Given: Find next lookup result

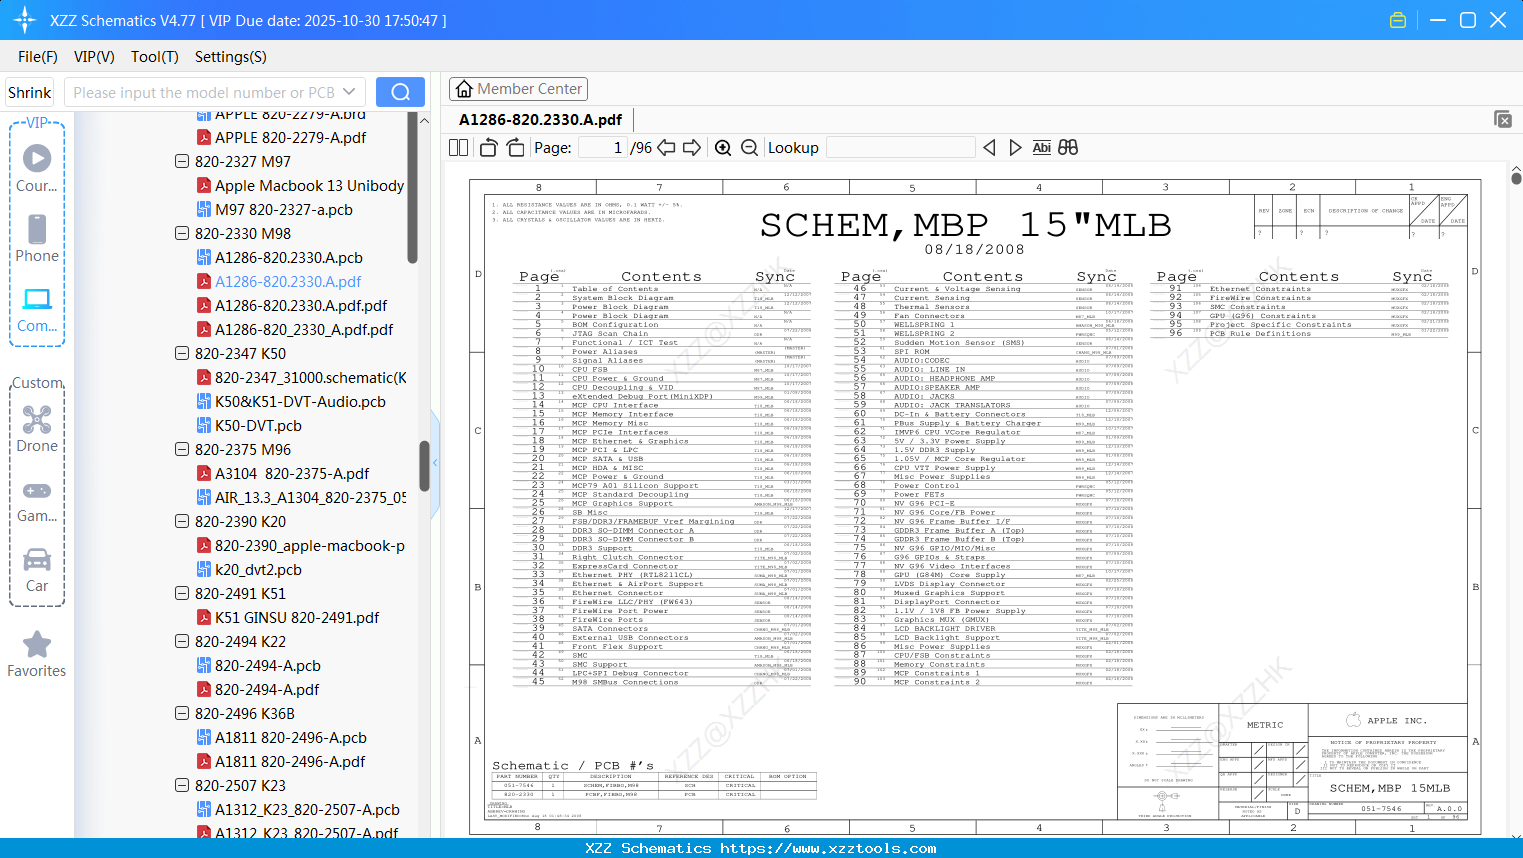Looking at the screenshot, I should point(1015,148).
